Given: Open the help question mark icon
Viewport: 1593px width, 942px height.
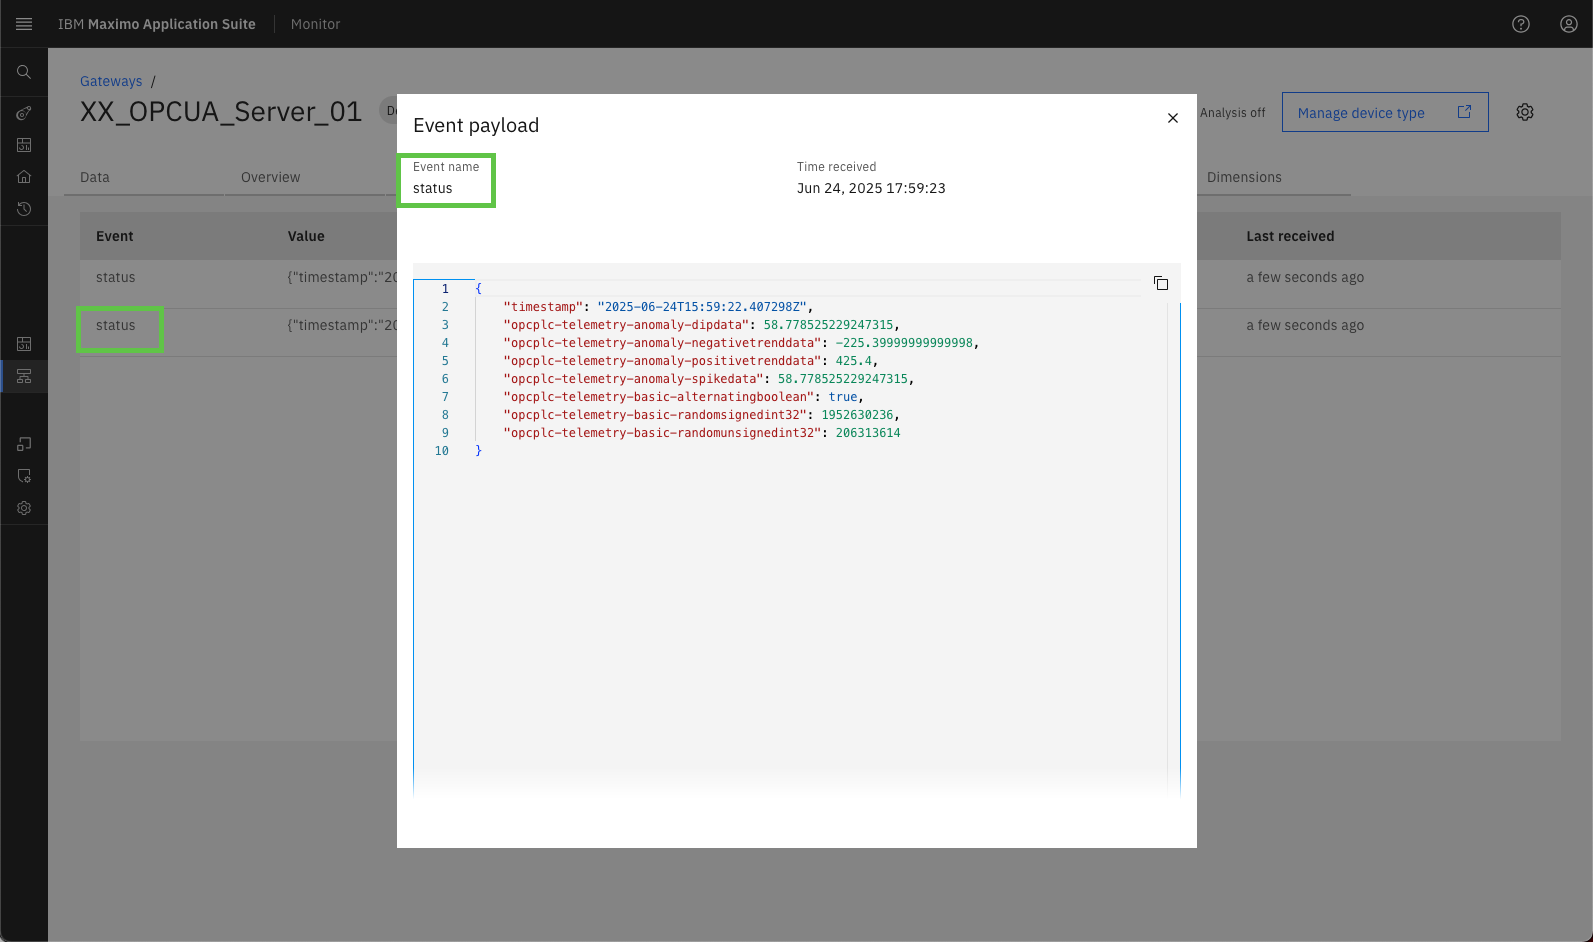Looking at the screenshot, I should [x=1521, y=24].
